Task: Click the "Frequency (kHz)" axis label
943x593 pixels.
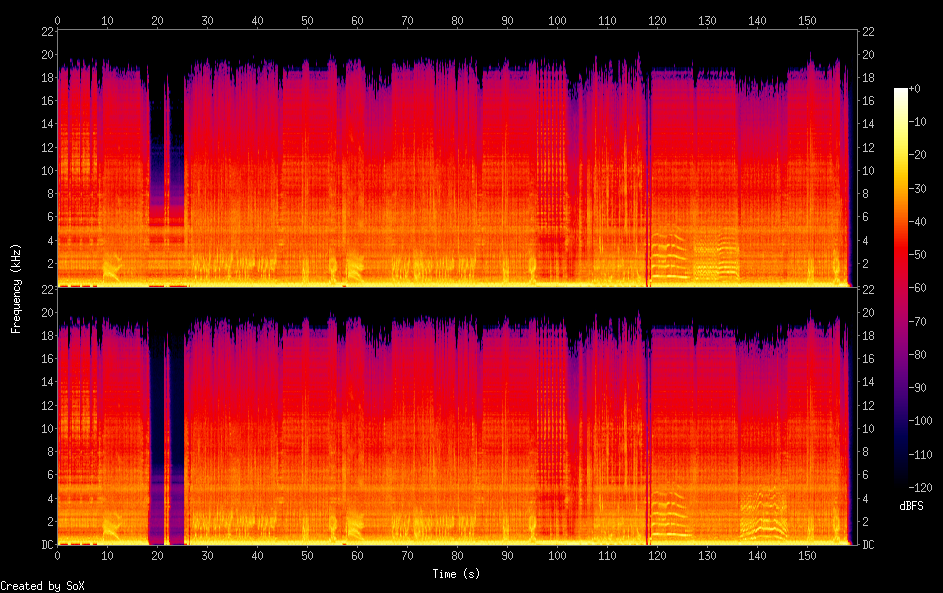Action: tap(16, 288)
